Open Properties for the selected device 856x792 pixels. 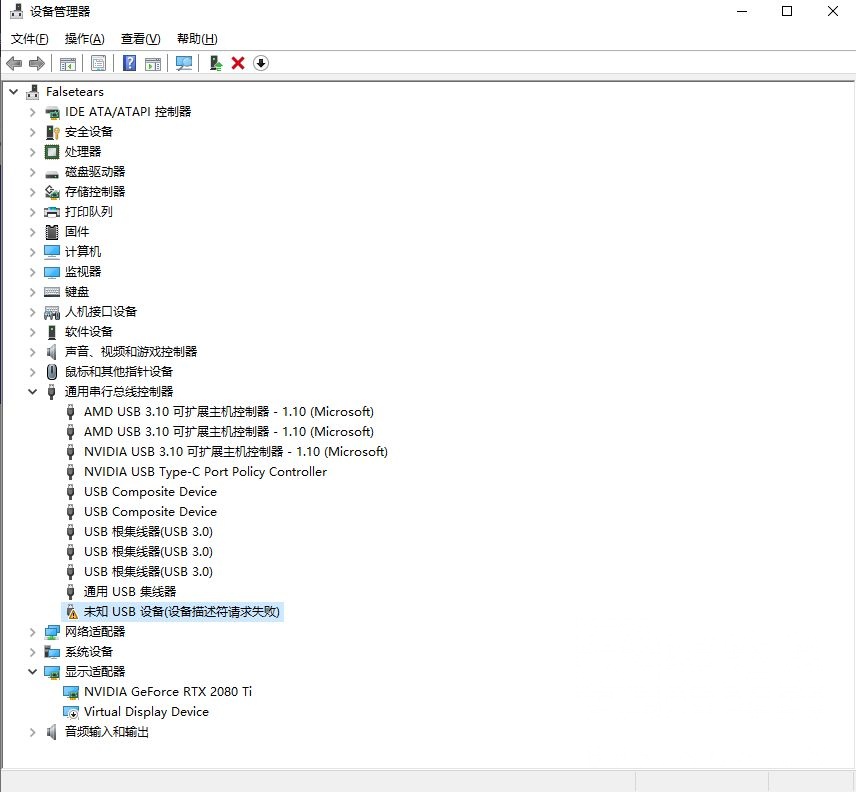coord(98,63)
